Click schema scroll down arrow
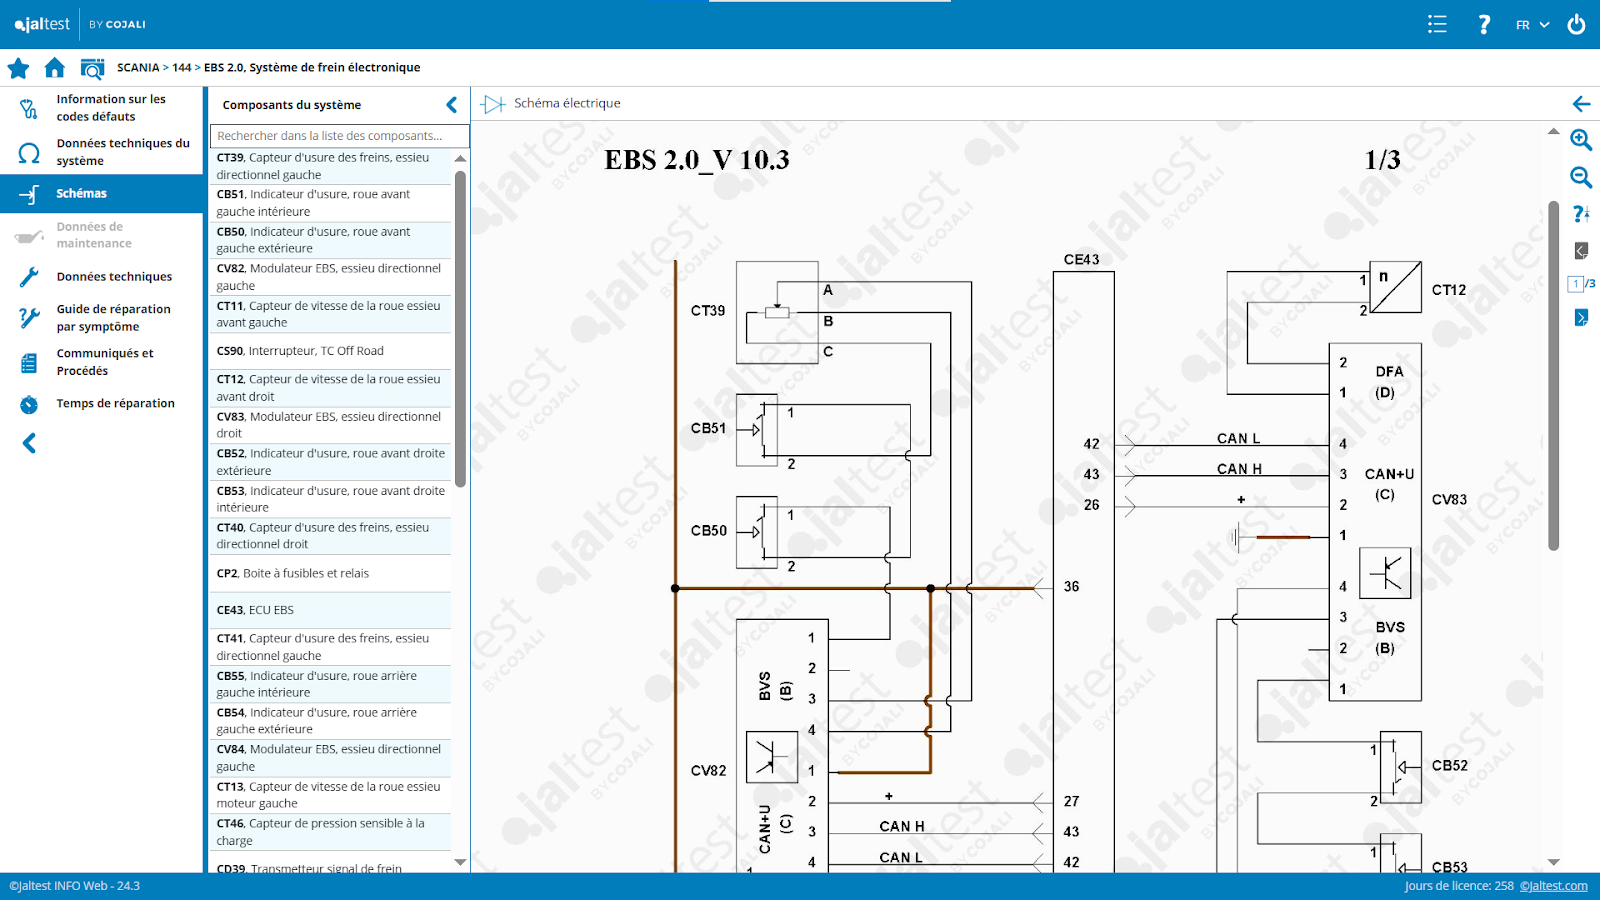The height and width of the screenshot is (900, 1600). coord(1554,862)
